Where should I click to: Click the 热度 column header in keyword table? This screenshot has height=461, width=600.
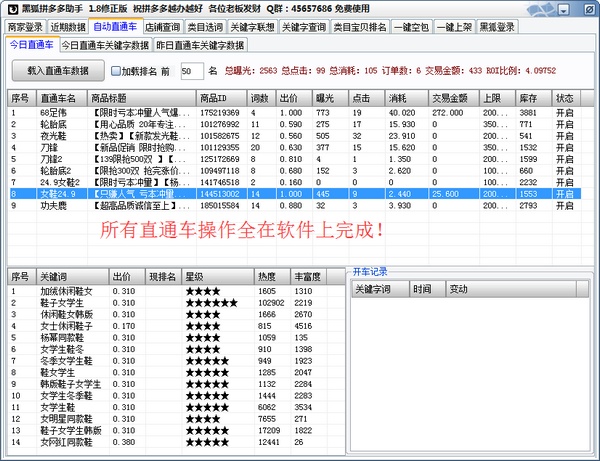tap(267, 275)
